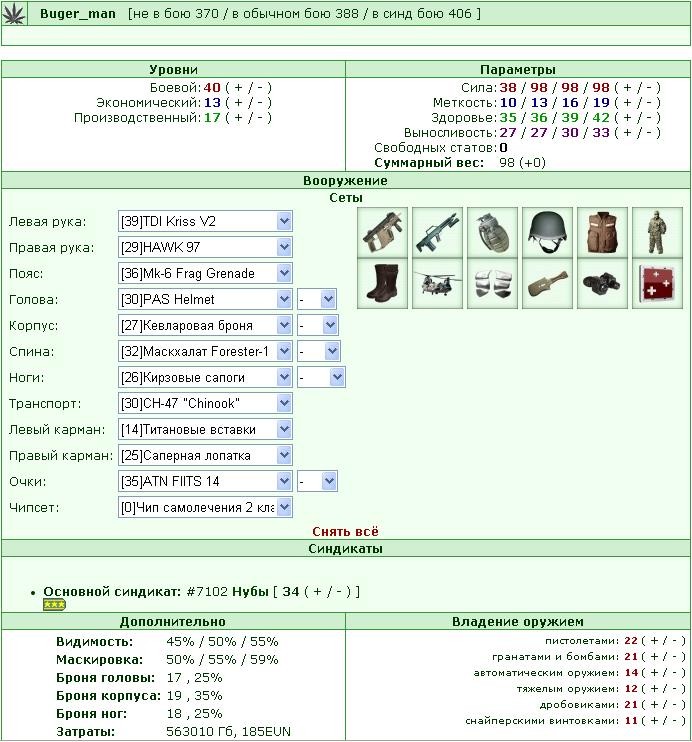Increase Сила stat with plus
The image size is (692, 742).
[627, 88]
